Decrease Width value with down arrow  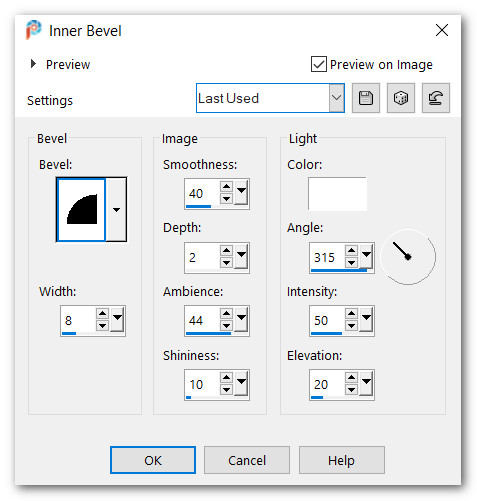102,325
